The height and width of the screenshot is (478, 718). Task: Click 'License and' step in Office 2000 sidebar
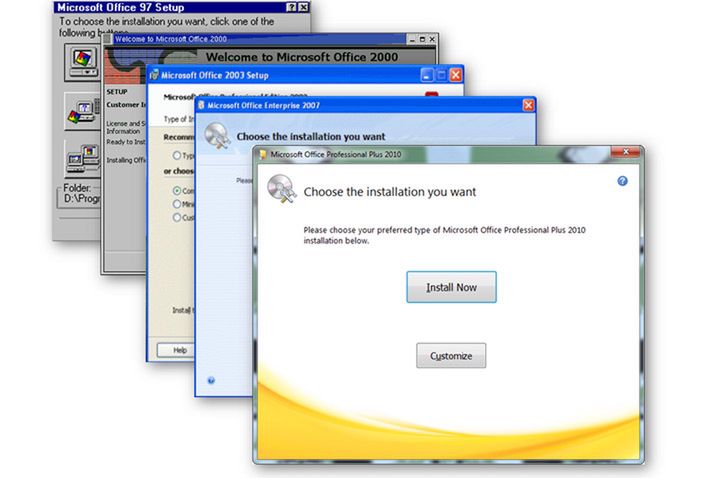pos(125,127)
